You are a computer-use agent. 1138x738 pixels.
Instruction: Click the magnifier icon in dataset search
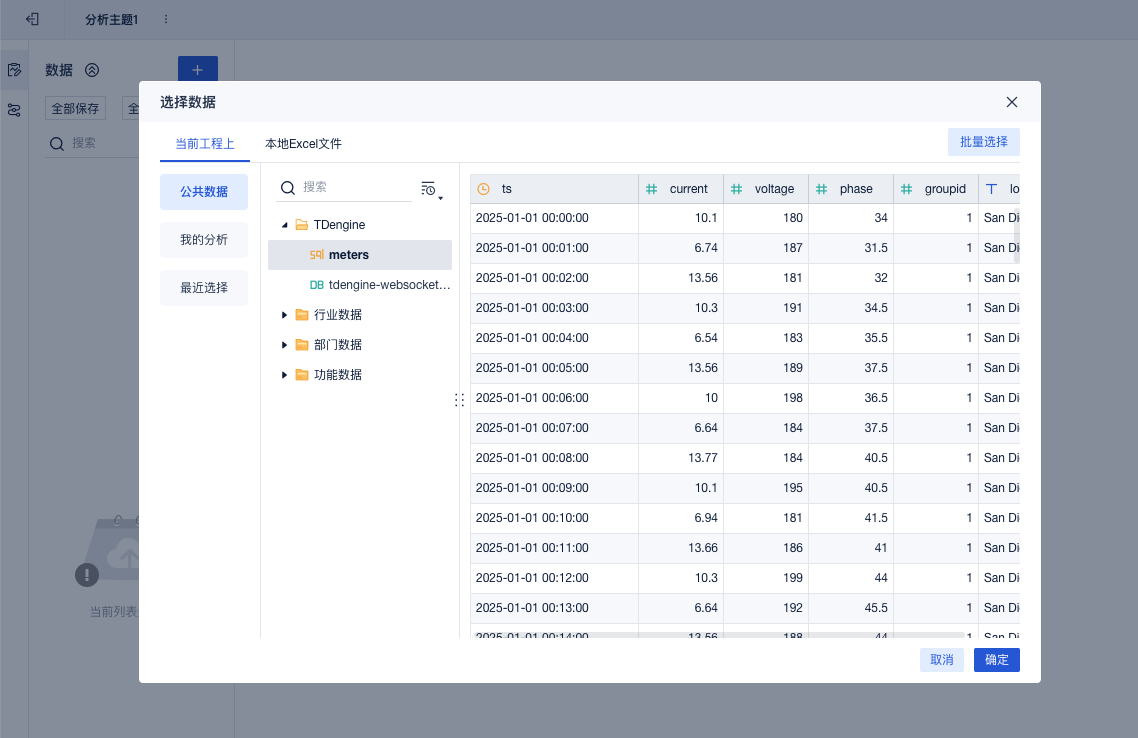point(287,188)
